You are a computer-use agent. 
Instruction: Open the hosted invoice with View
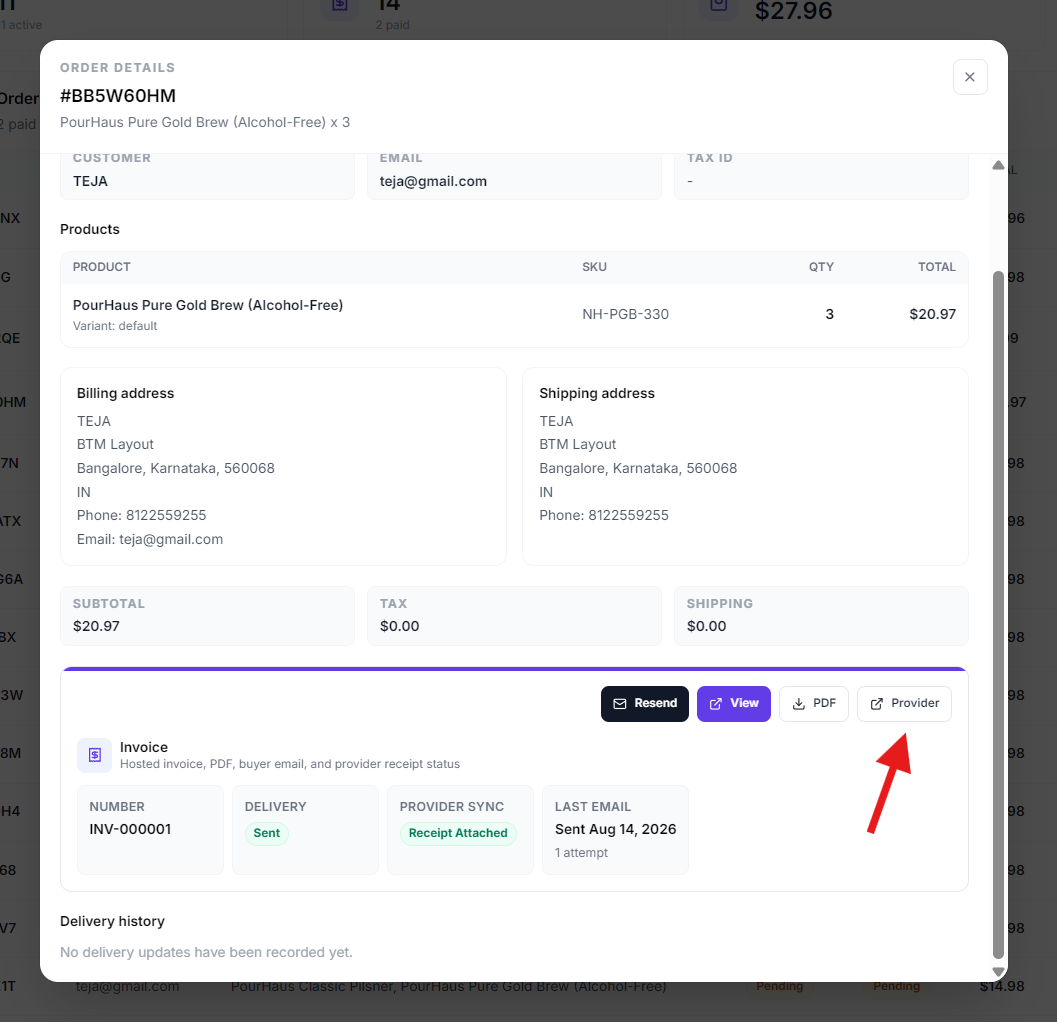coord(733,703)
